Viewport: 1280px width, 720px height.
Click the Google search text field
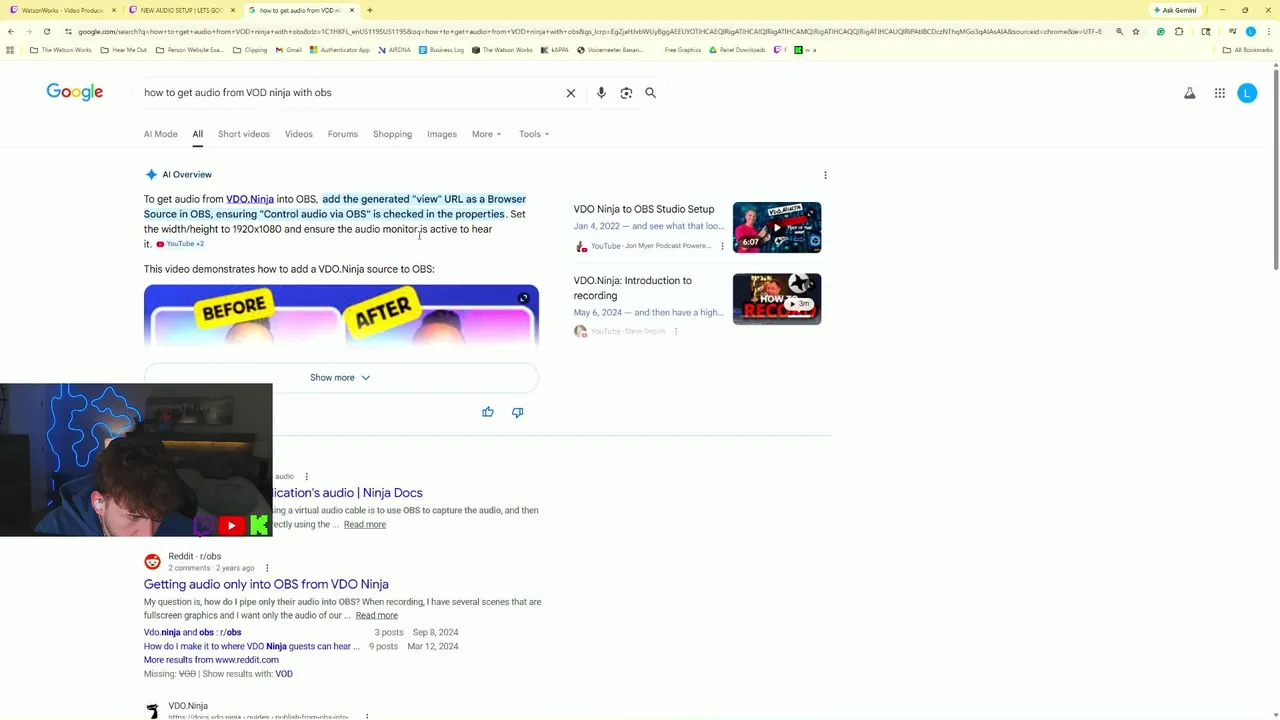[350, 93]
